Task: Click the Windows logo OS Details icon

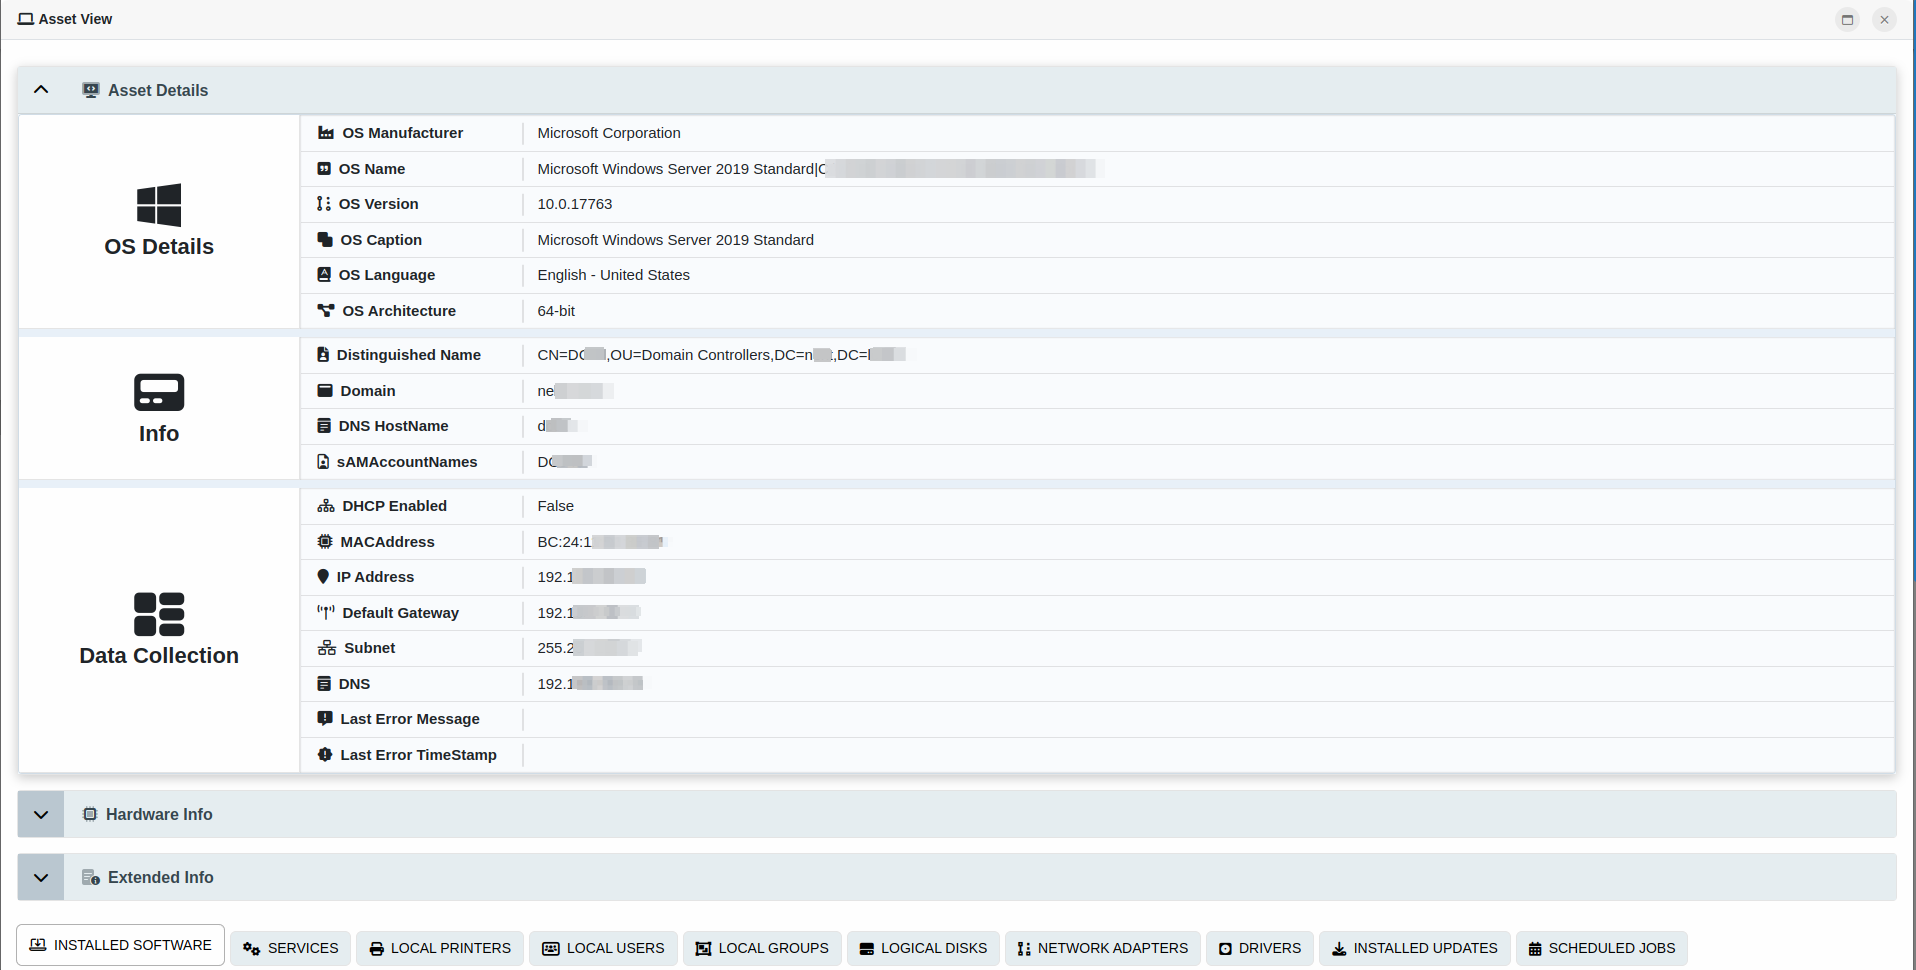Action: click(x=159, y=205)
